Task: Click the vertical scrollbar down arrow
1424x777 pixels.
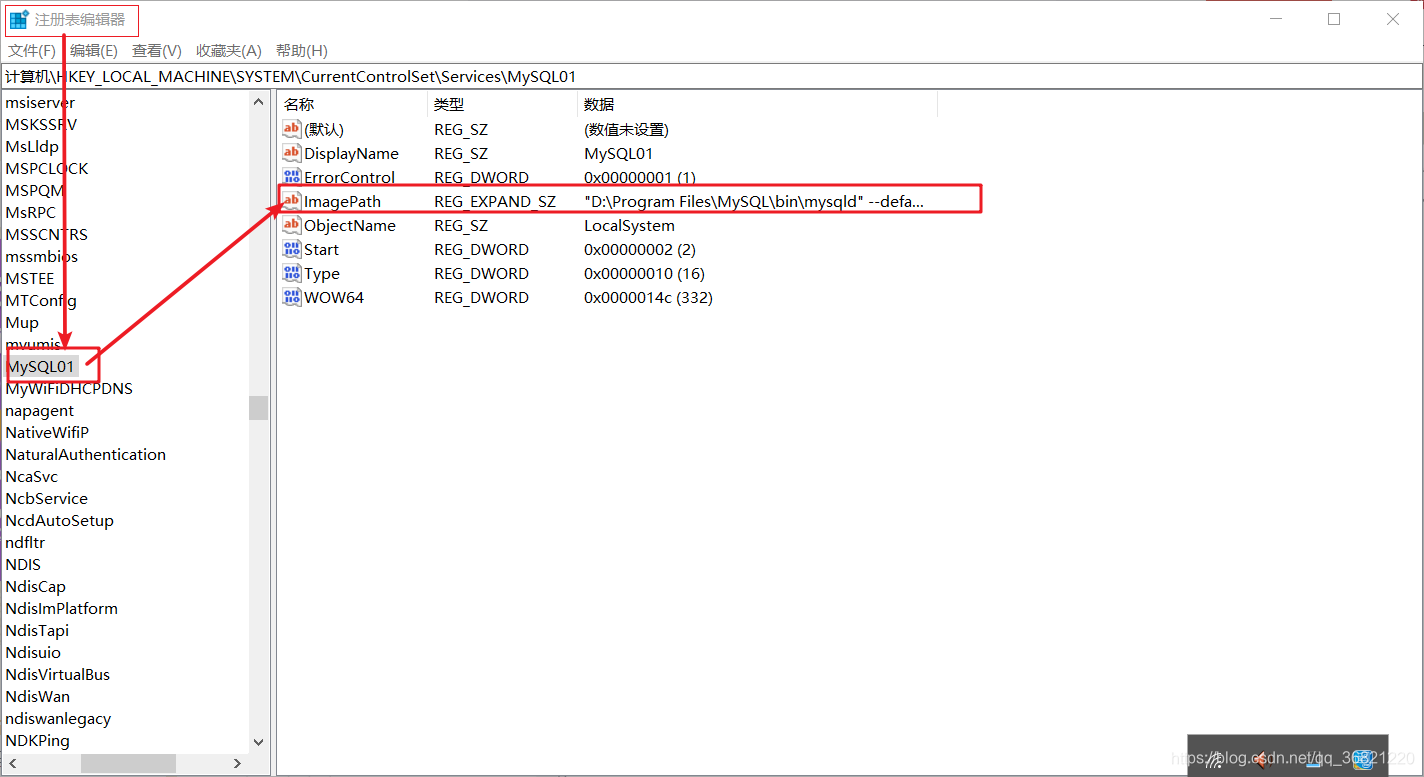Action: (258, 742)
